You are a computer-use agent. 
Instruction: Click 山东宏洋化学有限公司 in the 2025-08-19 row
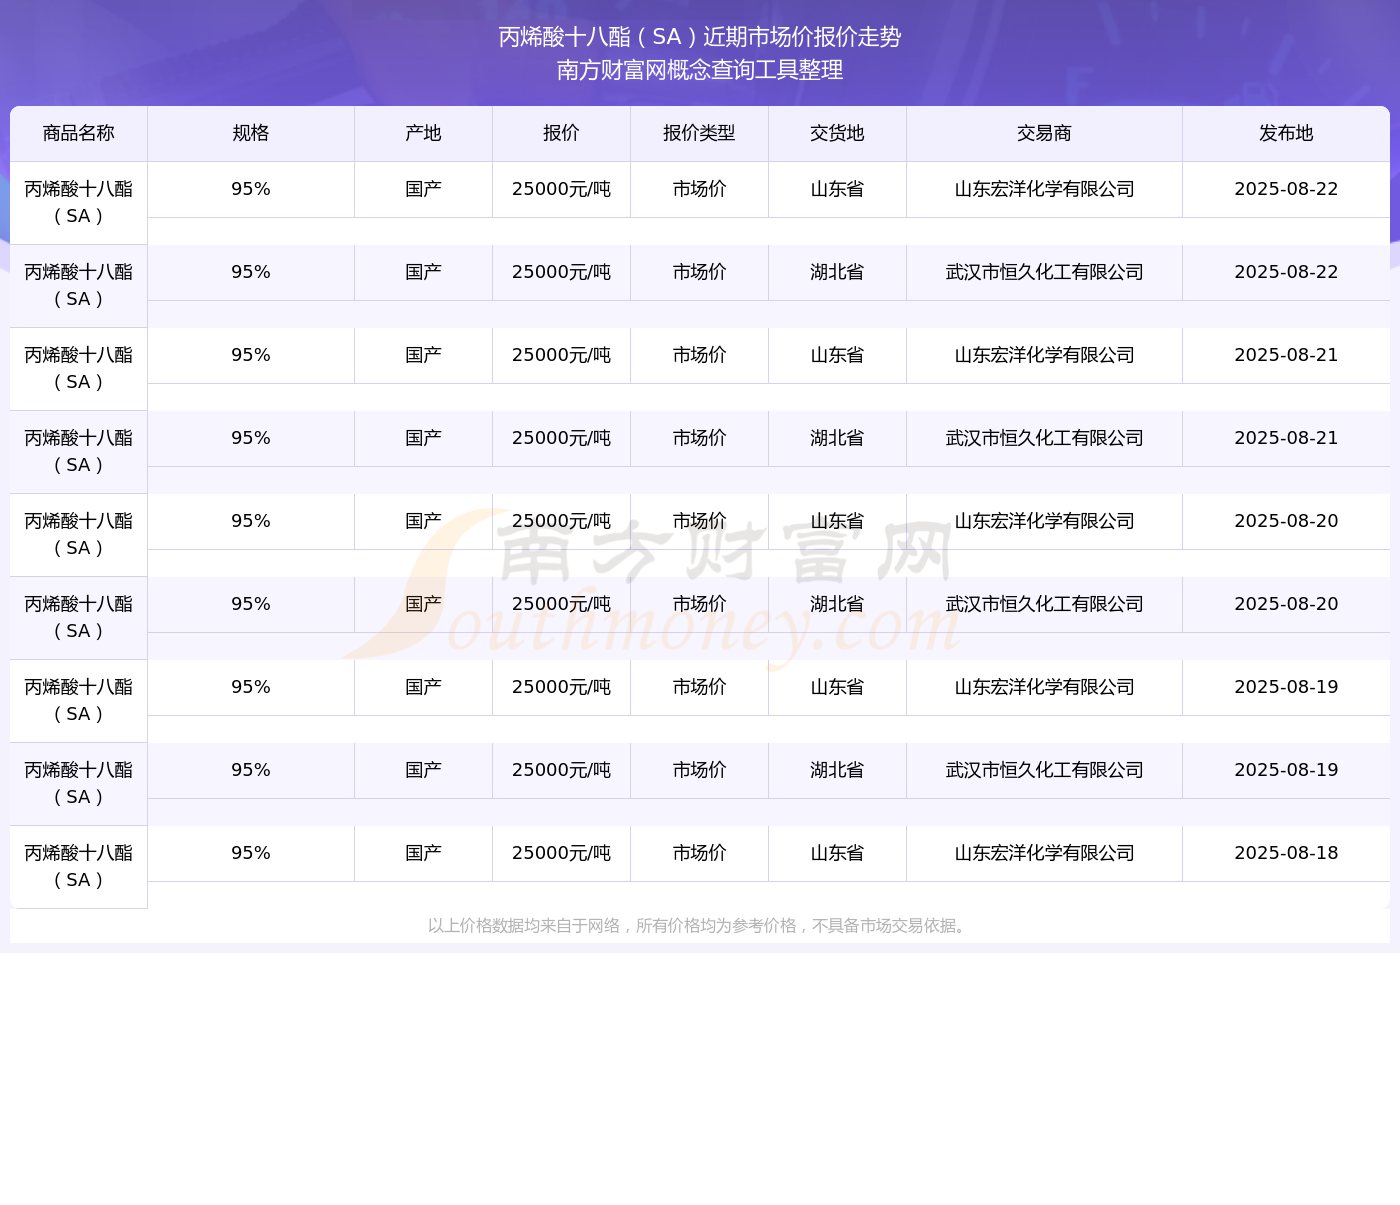point(1045,687)
